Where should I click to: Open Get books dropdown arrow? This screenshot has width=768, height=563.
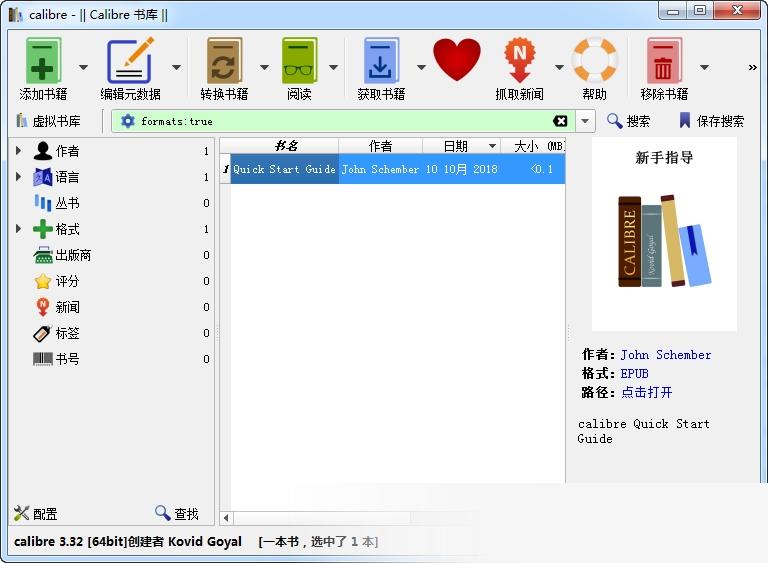tap(421, 67)
